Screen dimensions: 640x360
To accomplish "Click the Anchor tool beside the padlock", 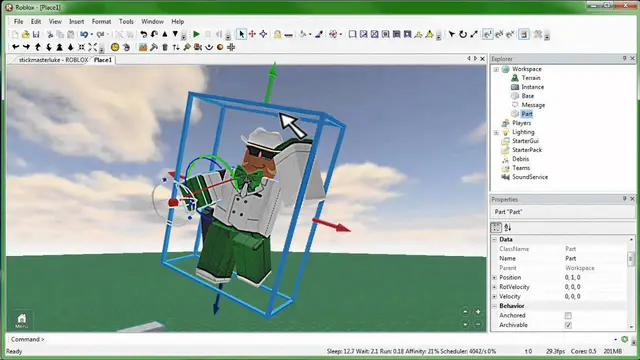I will [289, 35].
